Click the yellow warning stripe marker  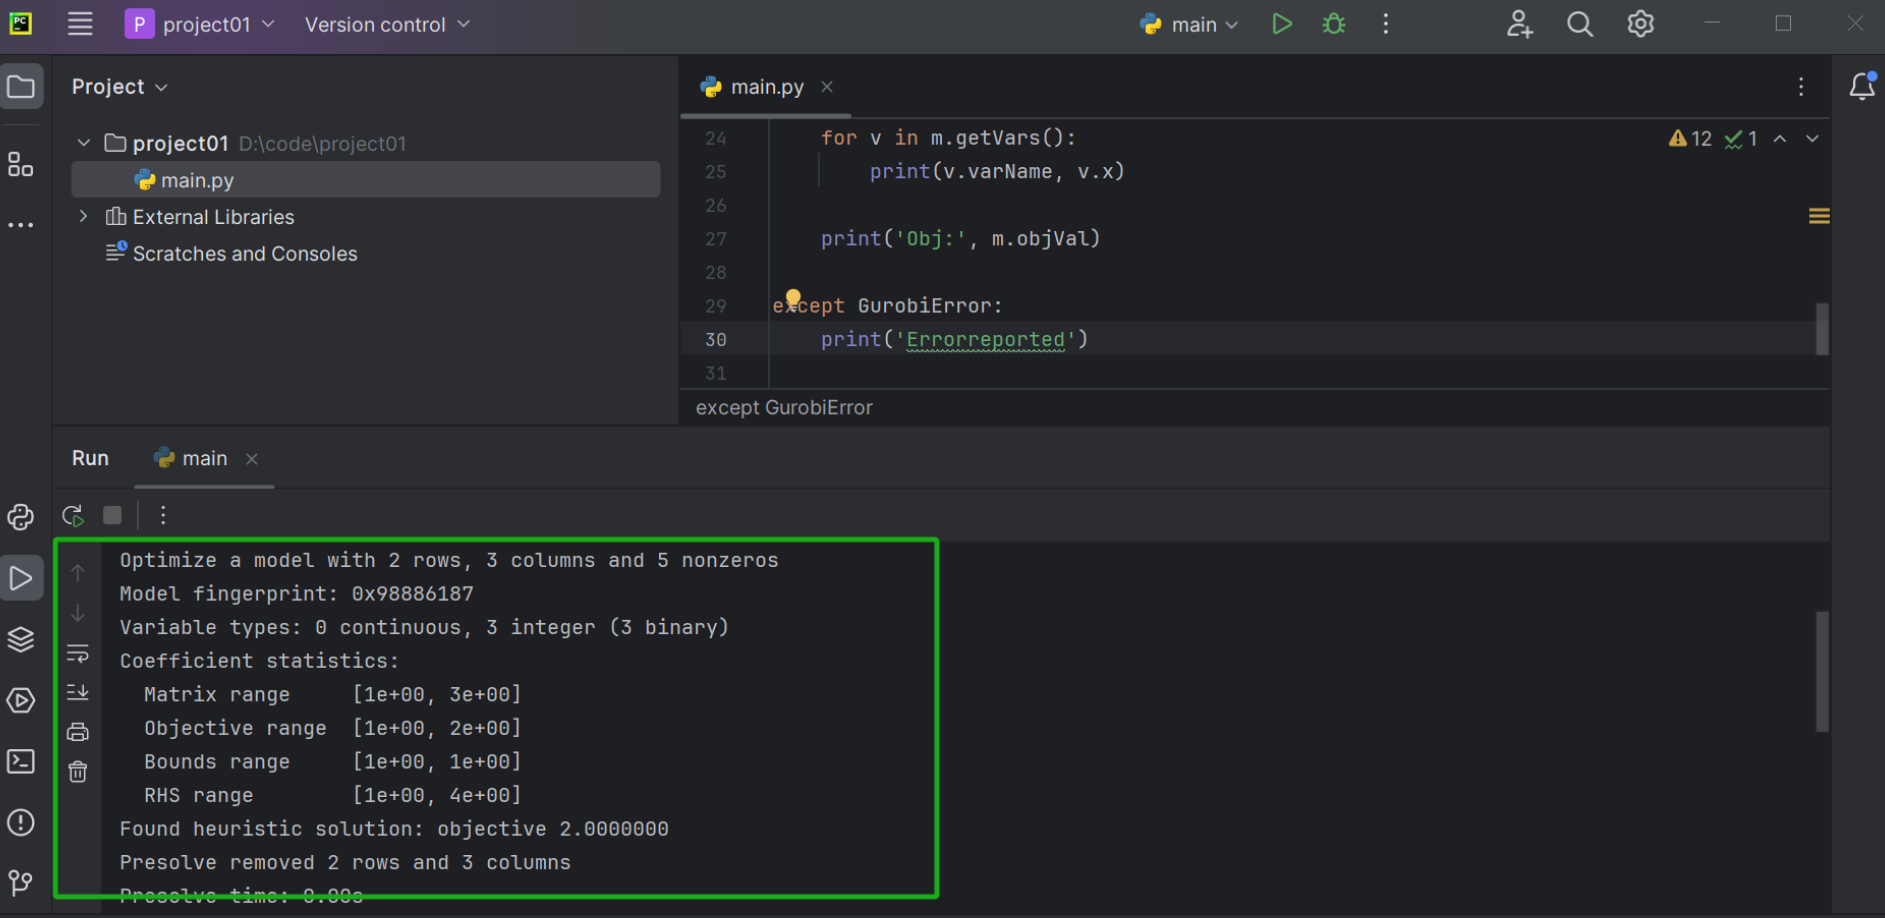(x=1819, y=216)
